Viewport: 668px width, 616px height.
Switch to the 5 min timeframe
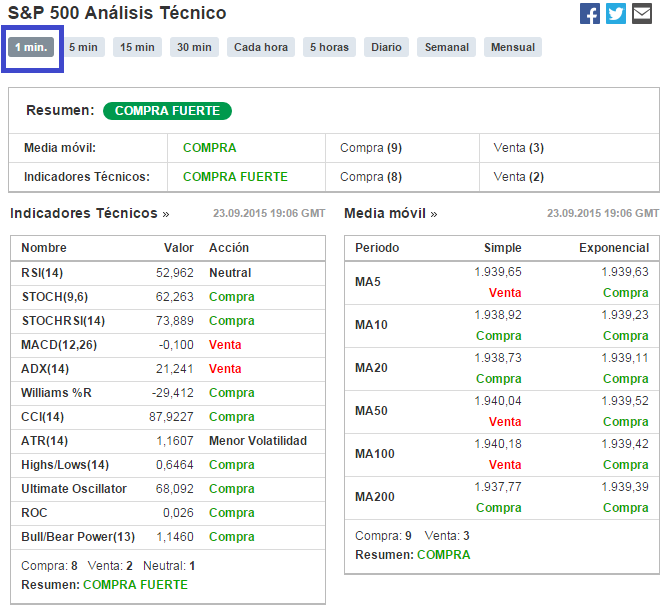tap(84, 47)
